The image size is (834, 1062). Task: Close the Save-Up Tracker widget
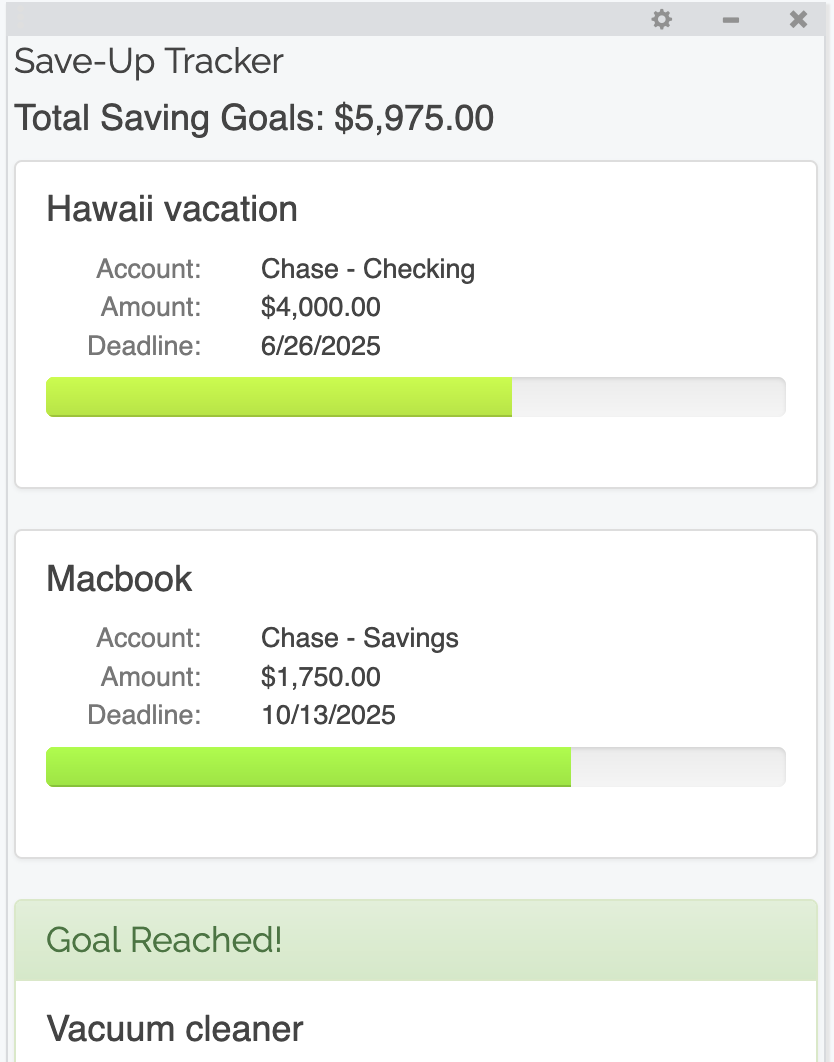(x=798, y=19)
